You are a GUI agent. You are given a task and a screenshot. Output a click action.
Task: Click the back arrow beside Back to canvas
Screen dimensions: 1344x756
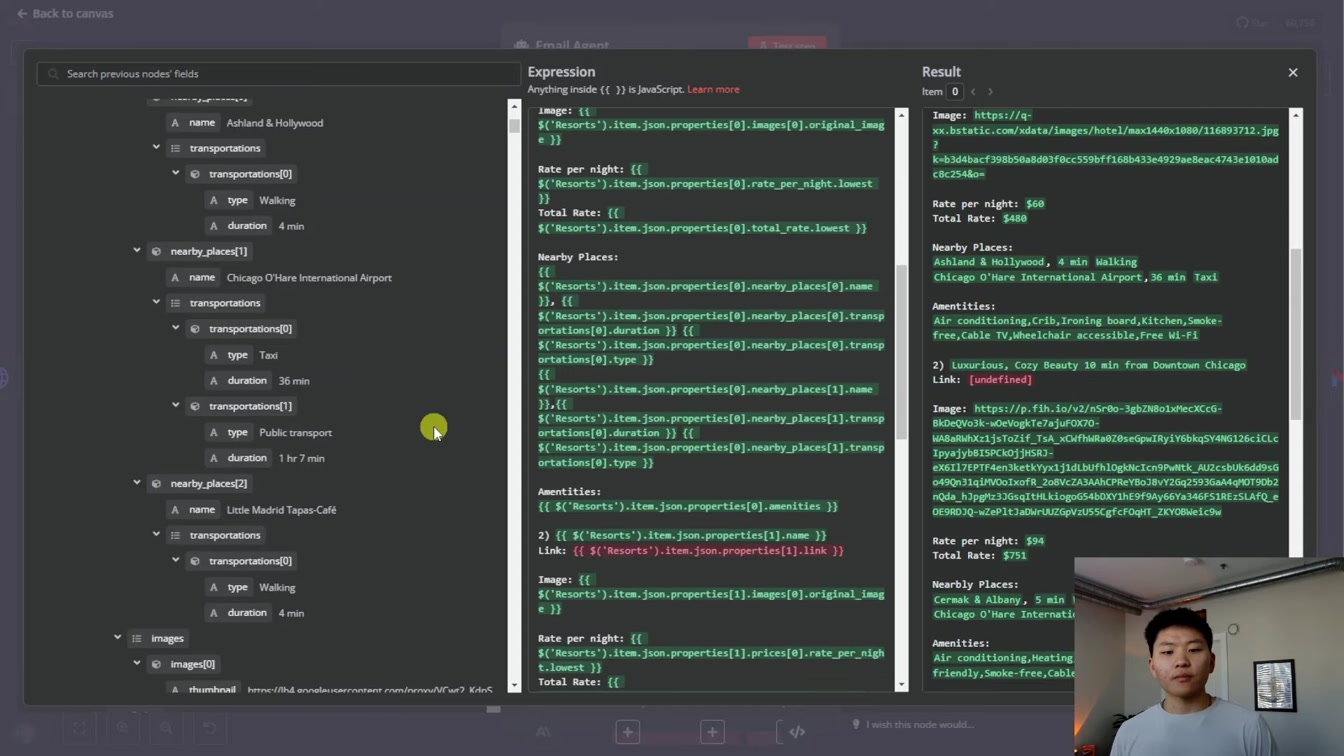(x=22, y=14)
